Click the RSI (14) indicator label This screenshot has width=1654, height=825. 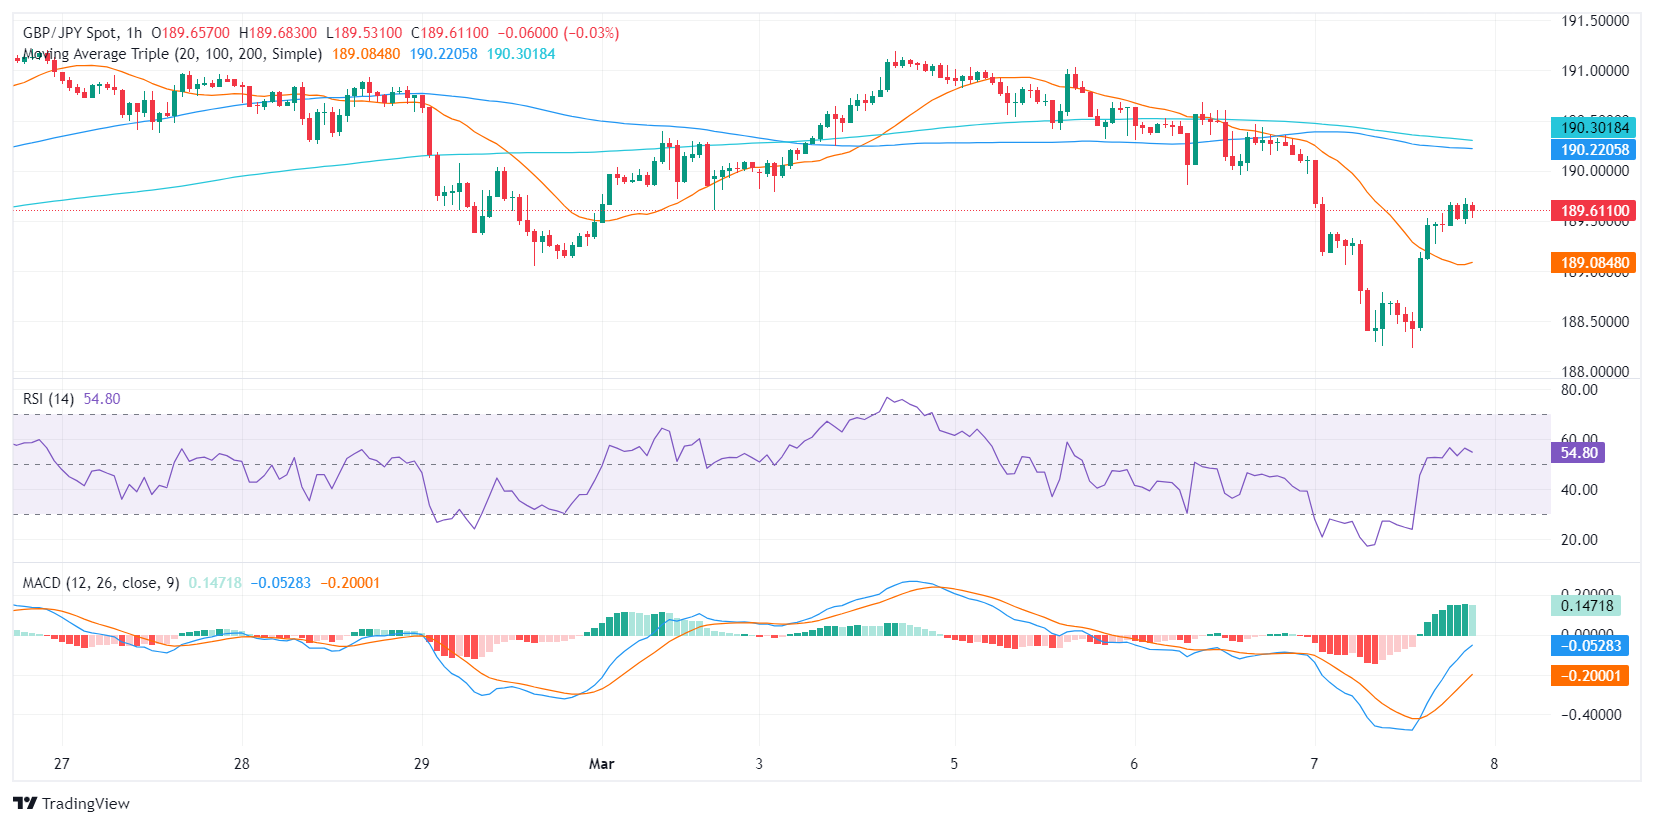[x=49, y=399]
